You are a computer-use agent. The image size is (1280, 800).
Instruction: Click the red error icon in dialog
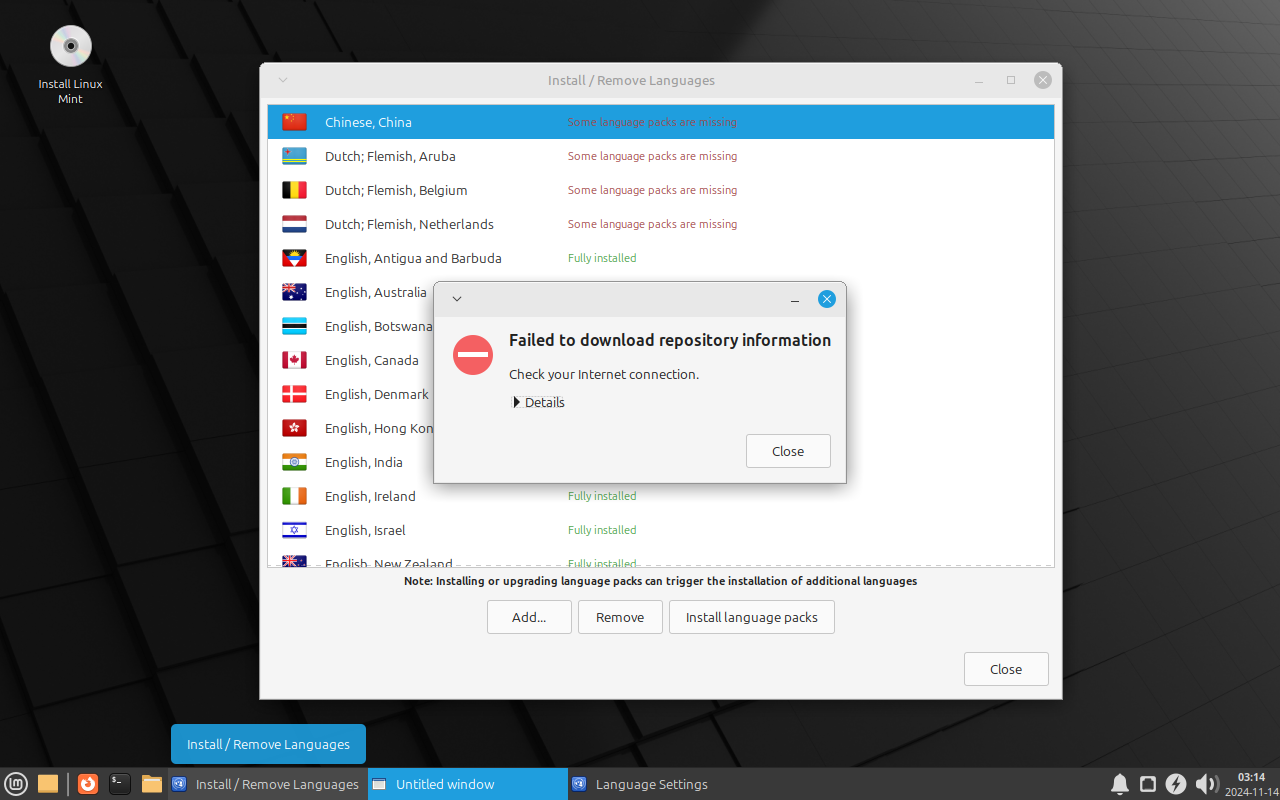pyautogui.click(x=473, y=355)
